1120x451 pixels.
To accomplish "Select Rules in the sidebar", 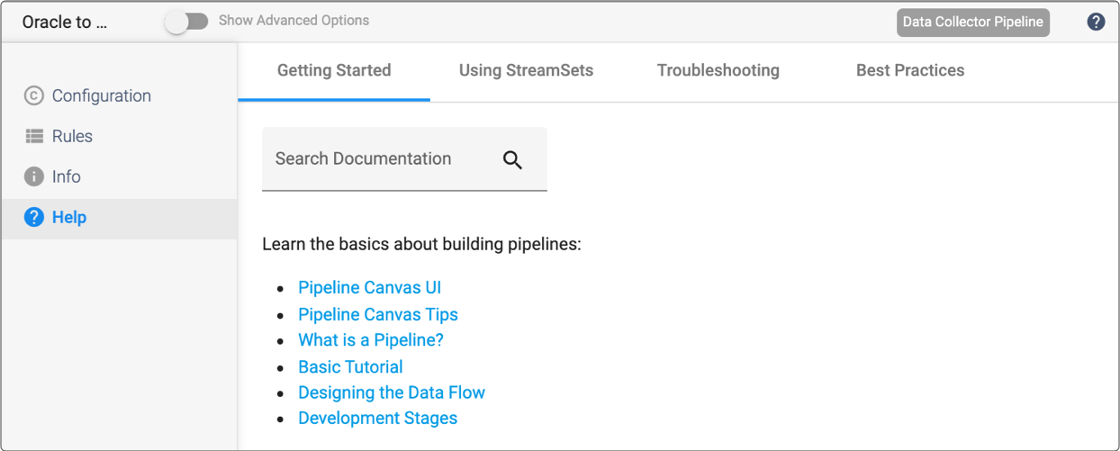I will 119,136.
